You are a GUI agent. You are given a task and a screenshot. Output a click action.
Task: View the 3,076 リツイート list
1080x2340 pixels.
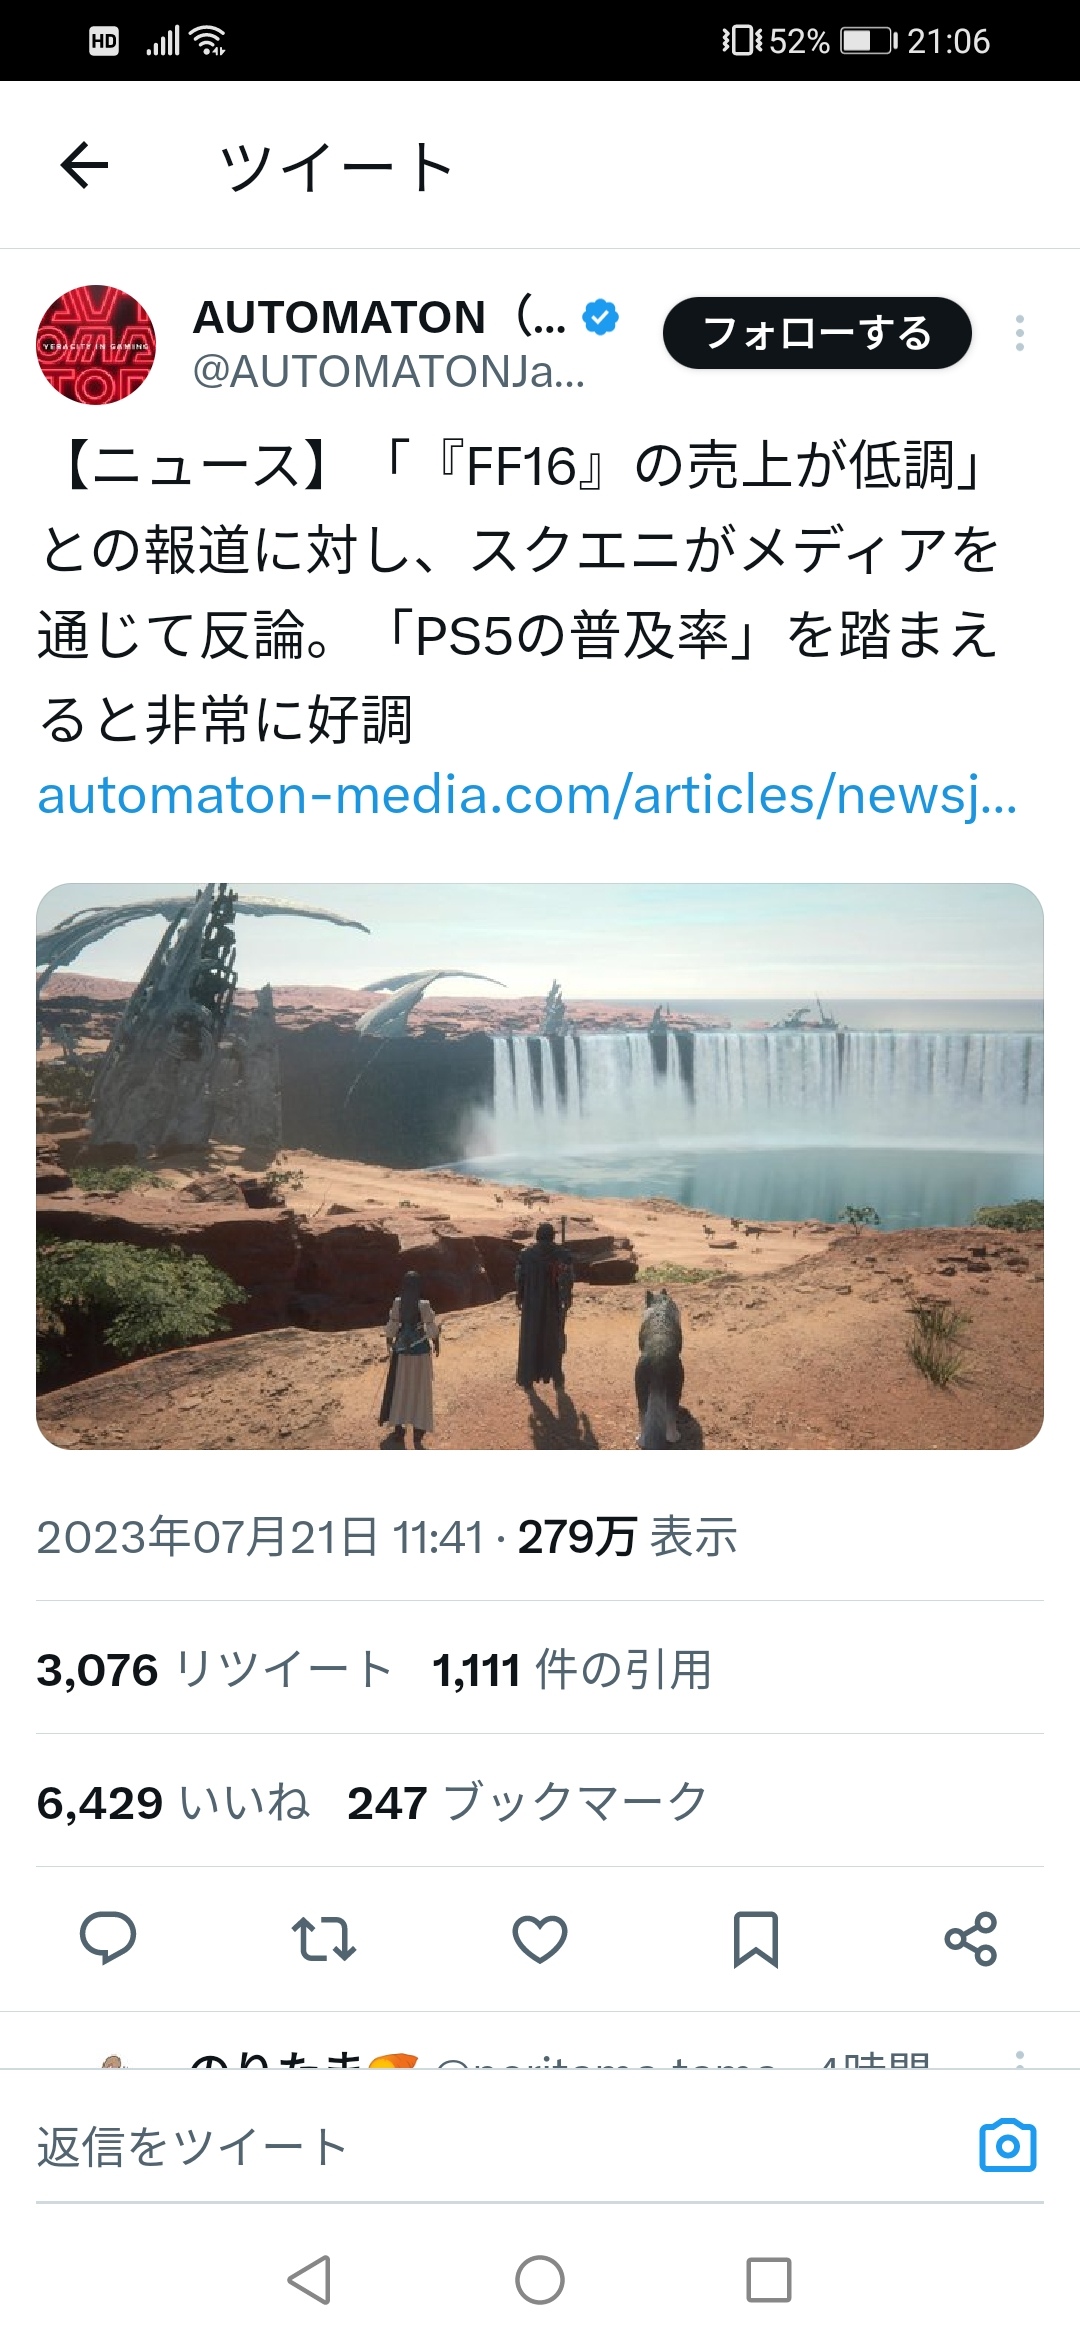click(214, 1669)
